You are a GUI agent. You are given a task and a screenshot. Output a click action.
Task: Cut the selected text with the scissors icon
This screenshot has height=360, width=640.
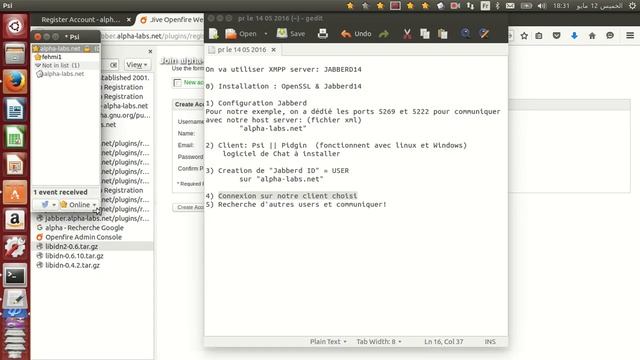tap(407, 34)
